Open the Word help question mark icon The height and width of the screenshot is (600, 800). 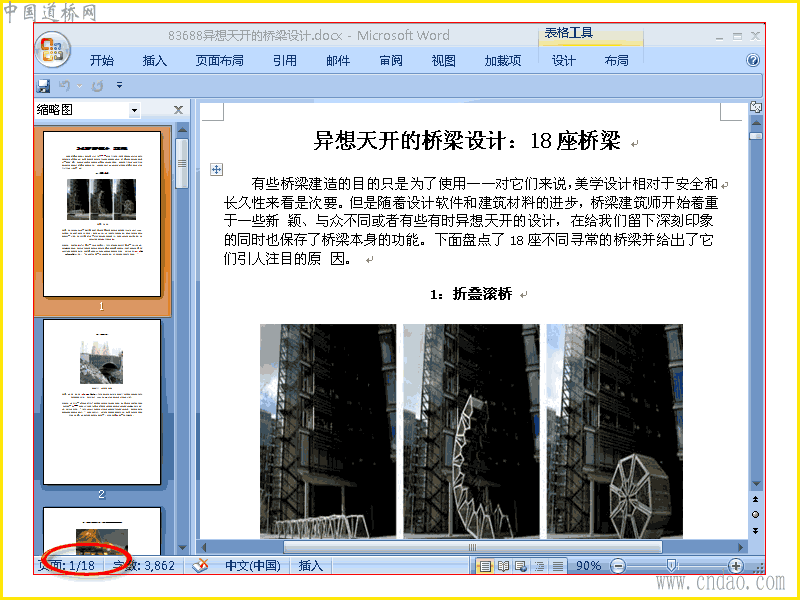point(753,60)
